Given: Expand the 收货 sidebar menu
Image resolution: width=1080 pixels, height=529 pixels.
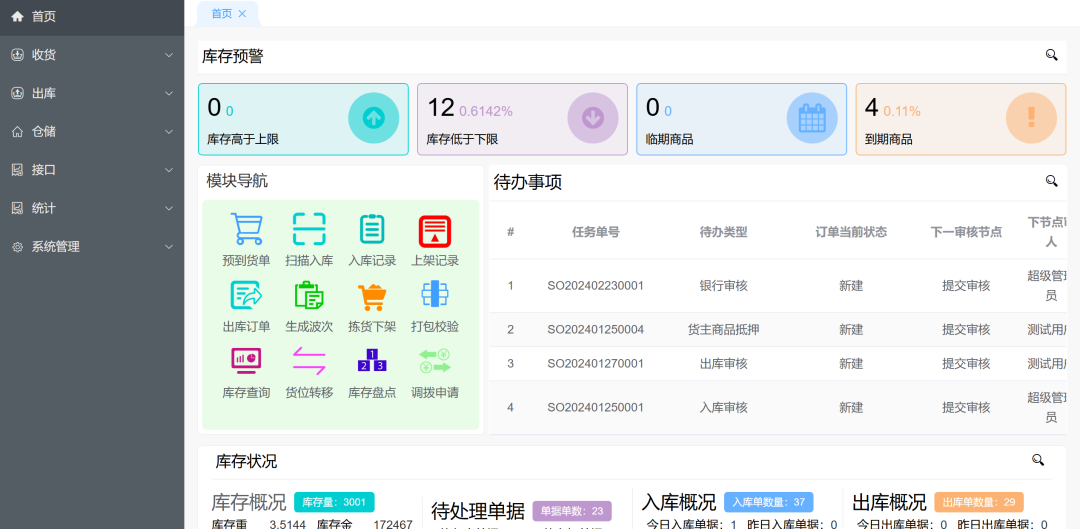Looking at the screenshot, I should click(x=92, y=55).
